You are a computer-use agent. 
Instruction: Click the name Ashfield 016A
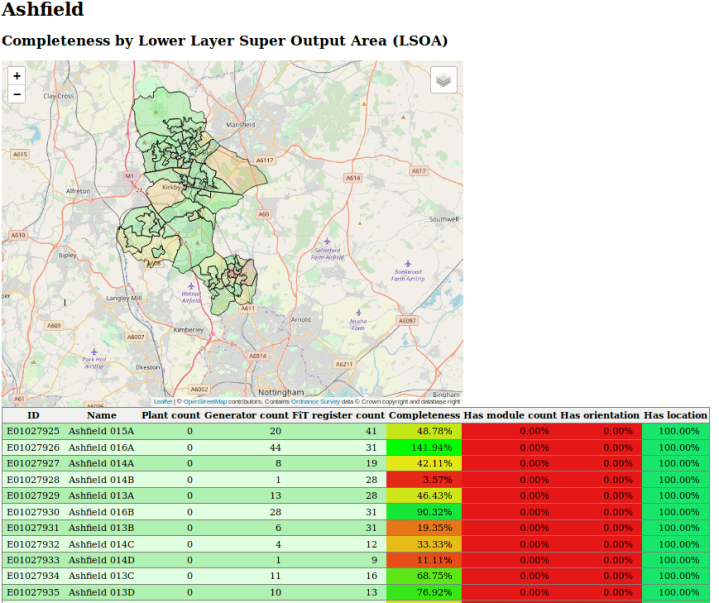[x=101, y=448]
